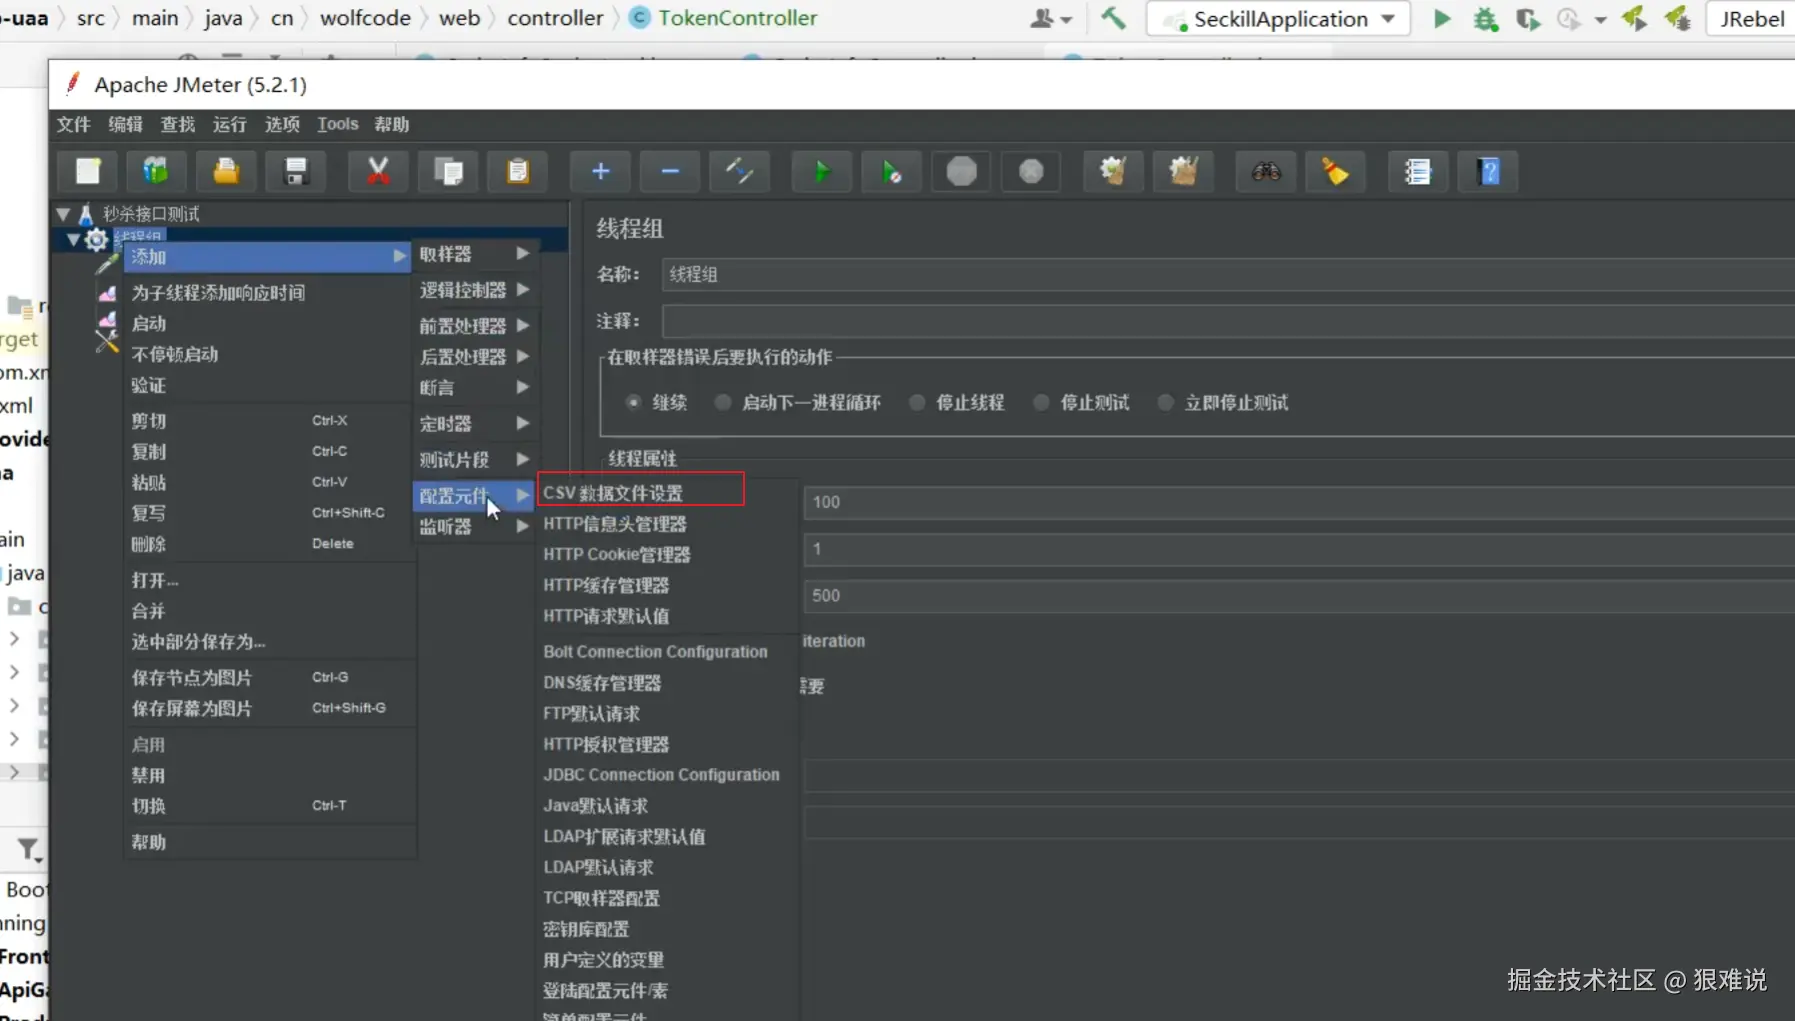The image size is (1795, 1021).
Task: Click the Copy toolbar icon
Action: pos(448,172)
